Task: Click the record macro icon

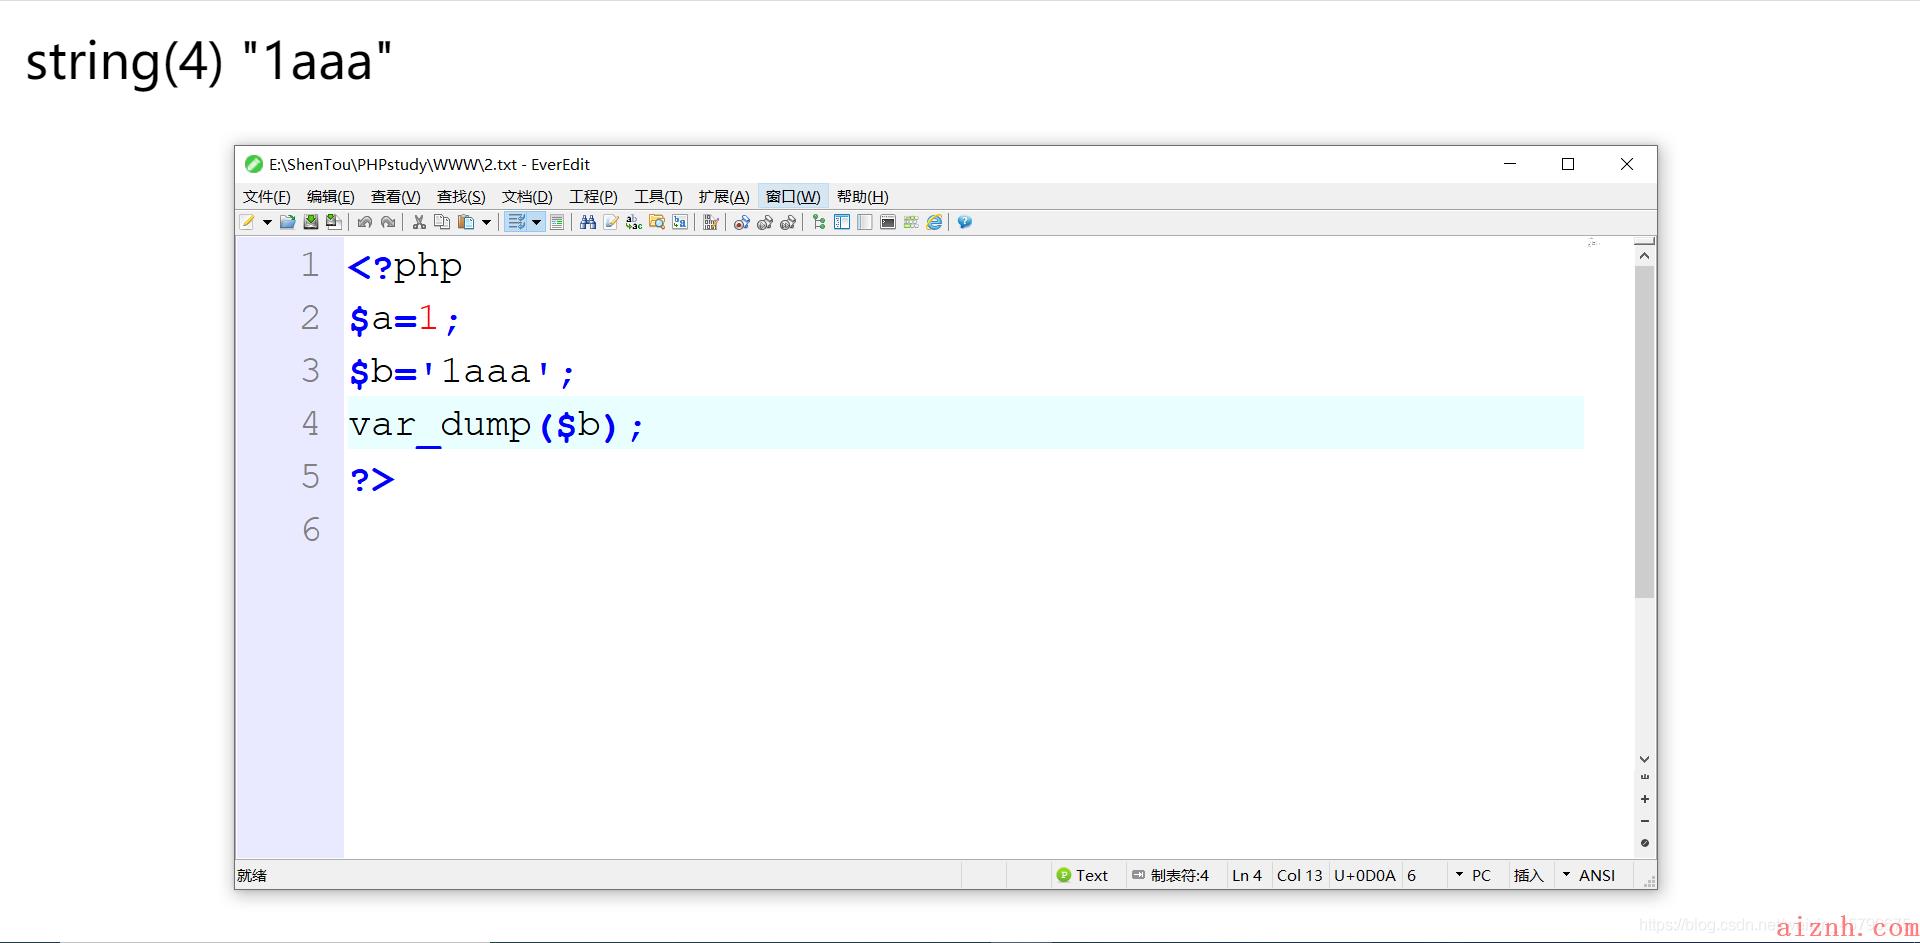Action: (x=742, y=222)
